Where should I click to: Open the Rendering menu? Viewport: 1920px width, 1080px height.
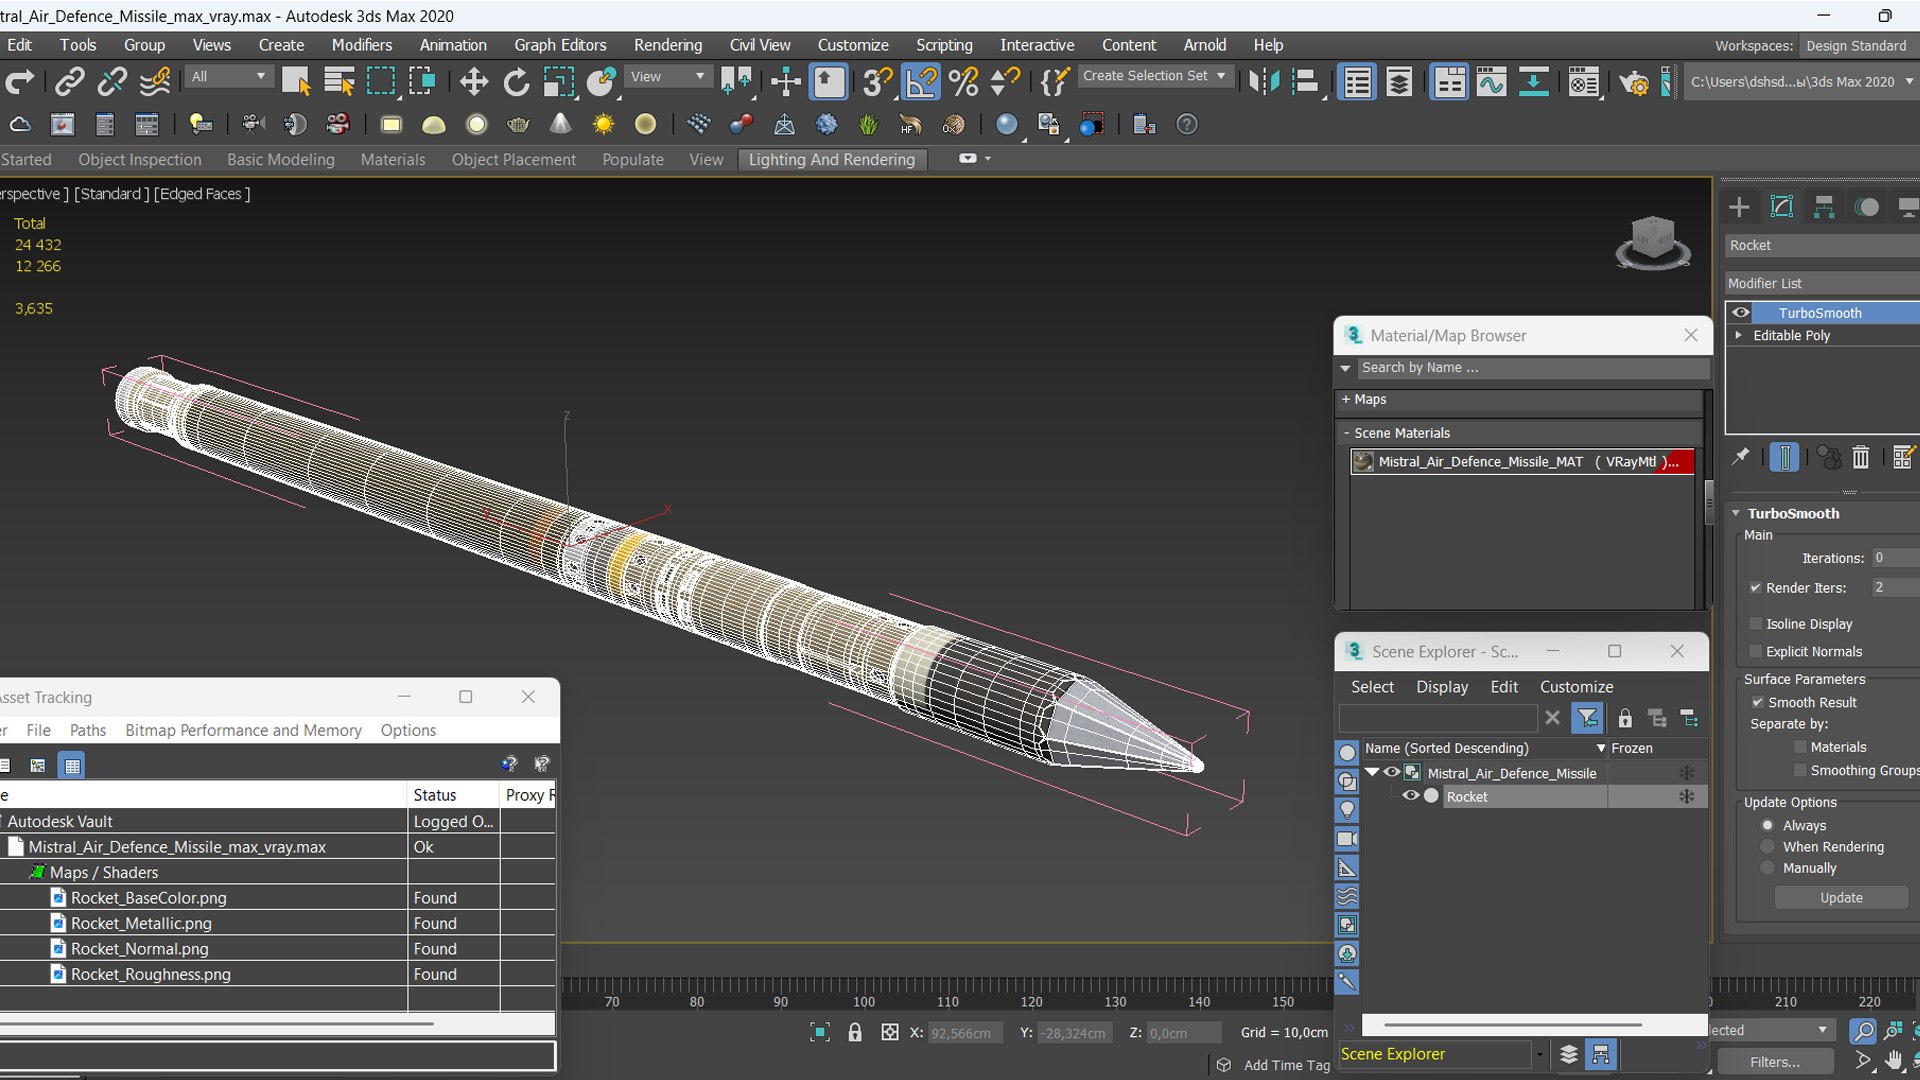coord(668,45)
